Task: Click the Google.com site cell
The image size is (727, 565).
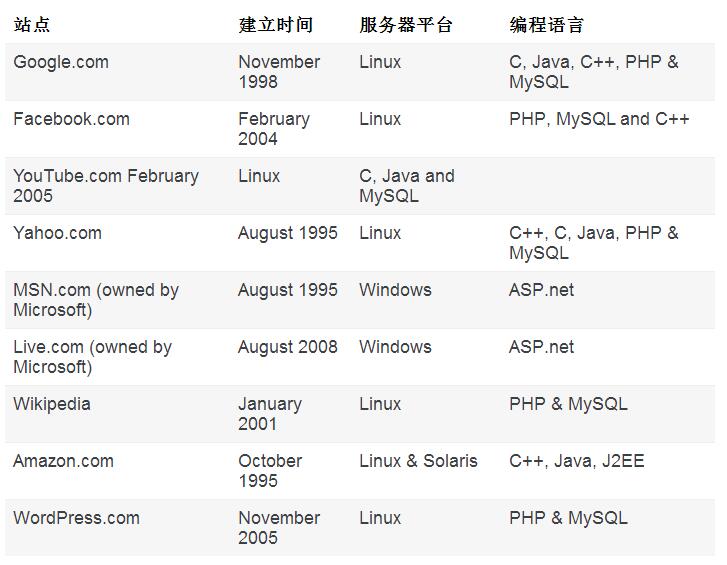Action: 61,62
